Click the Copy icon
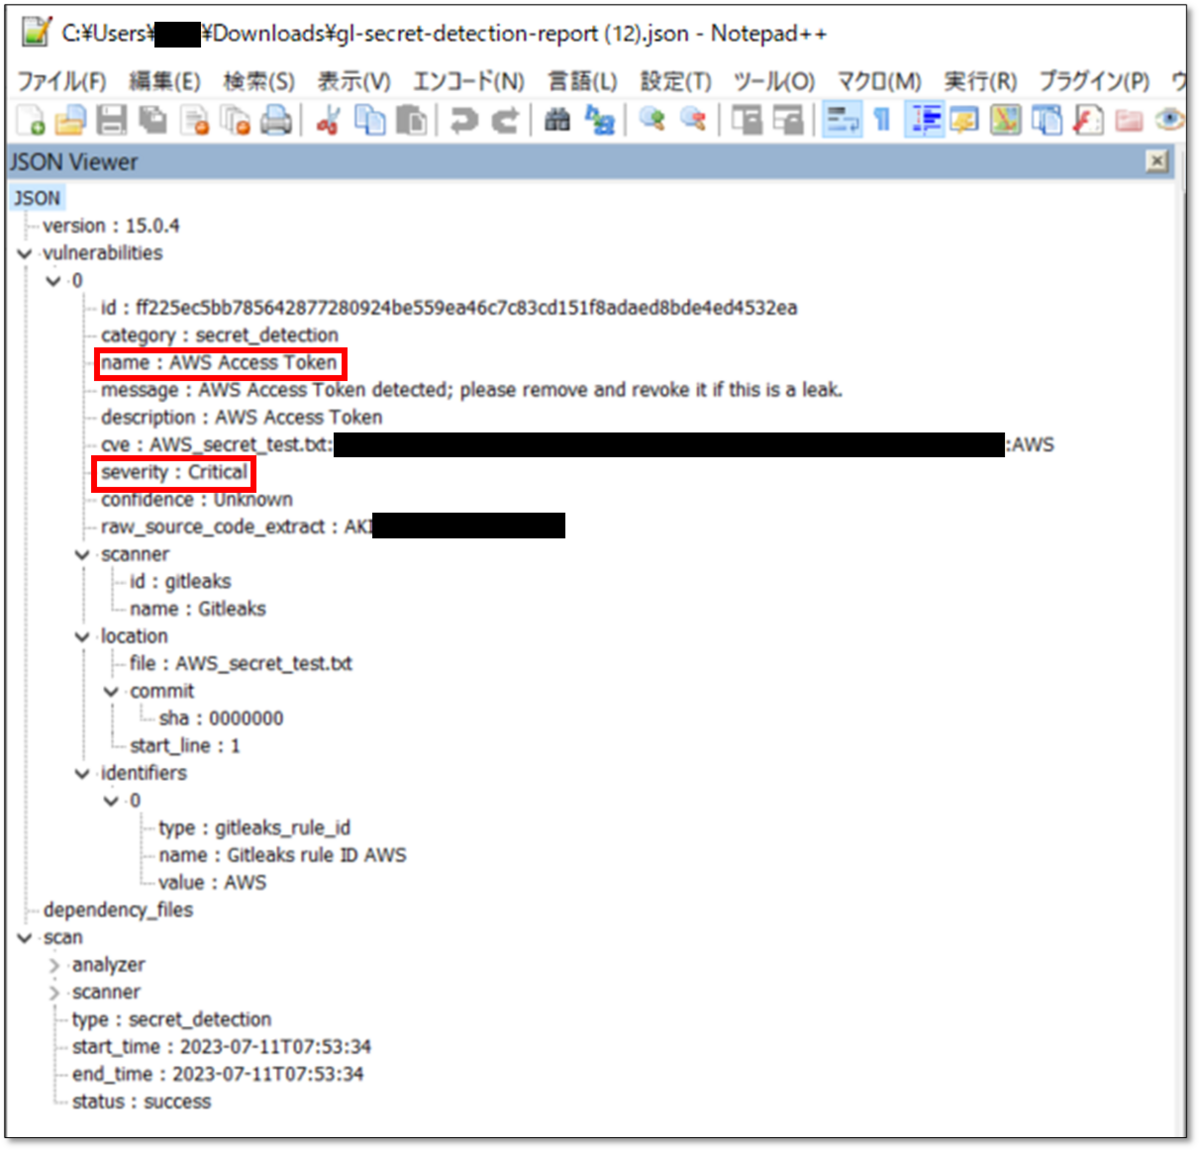The image size is (1200, 1151). (370, 121)
